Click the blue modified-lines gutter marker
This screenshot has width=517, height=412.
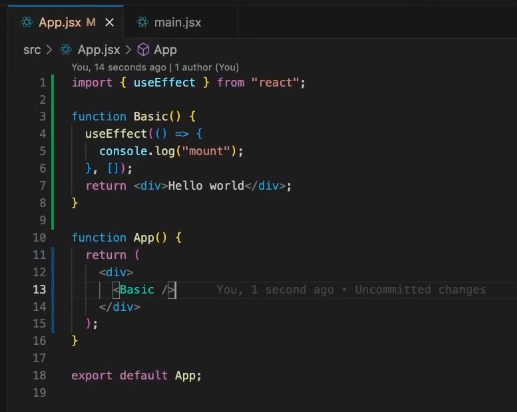53,290
